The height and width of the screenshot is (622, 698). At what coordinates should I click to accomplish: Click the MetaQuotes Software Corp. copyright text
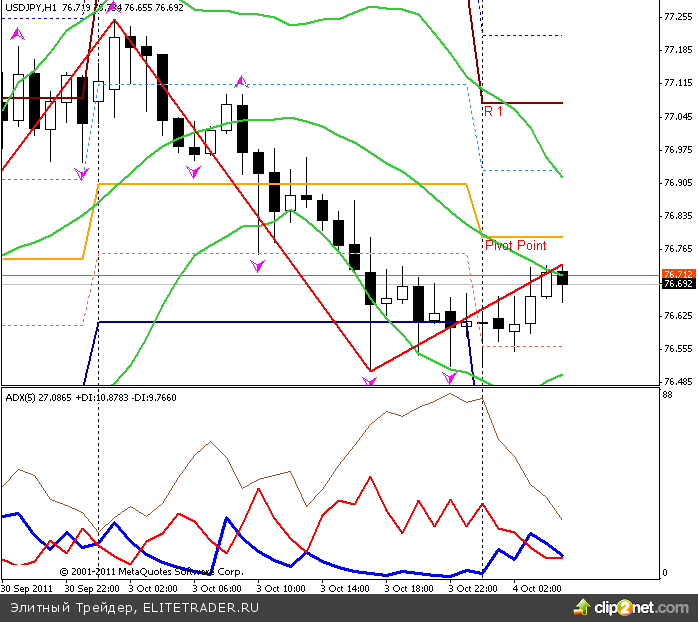coord(150,572)
